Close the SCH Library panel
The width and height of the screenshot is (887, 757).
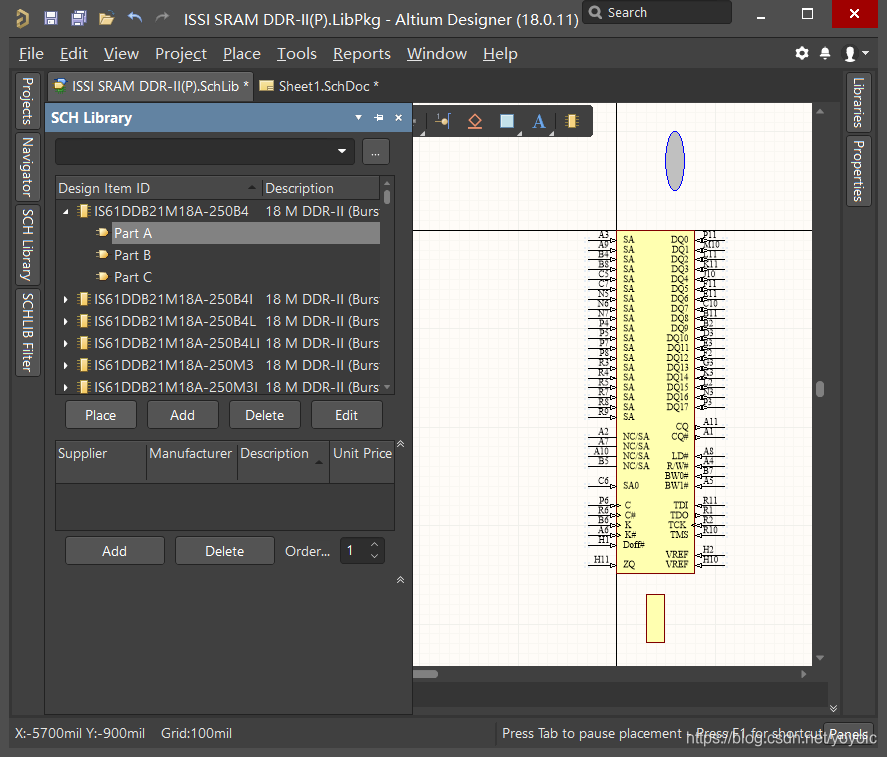click(398, 118)
